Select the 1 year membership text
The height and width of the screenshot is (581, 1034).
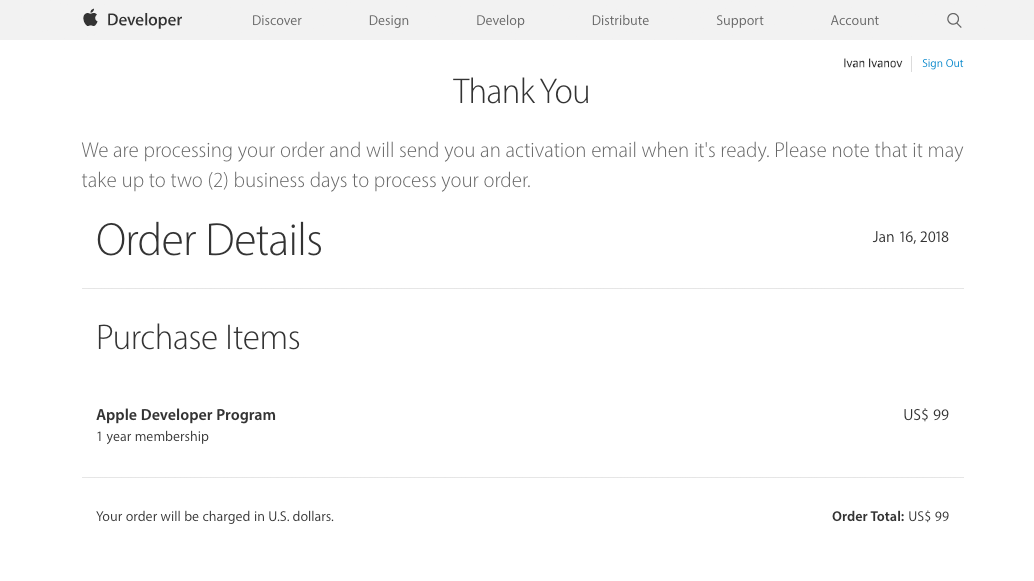tap(152, 437)
